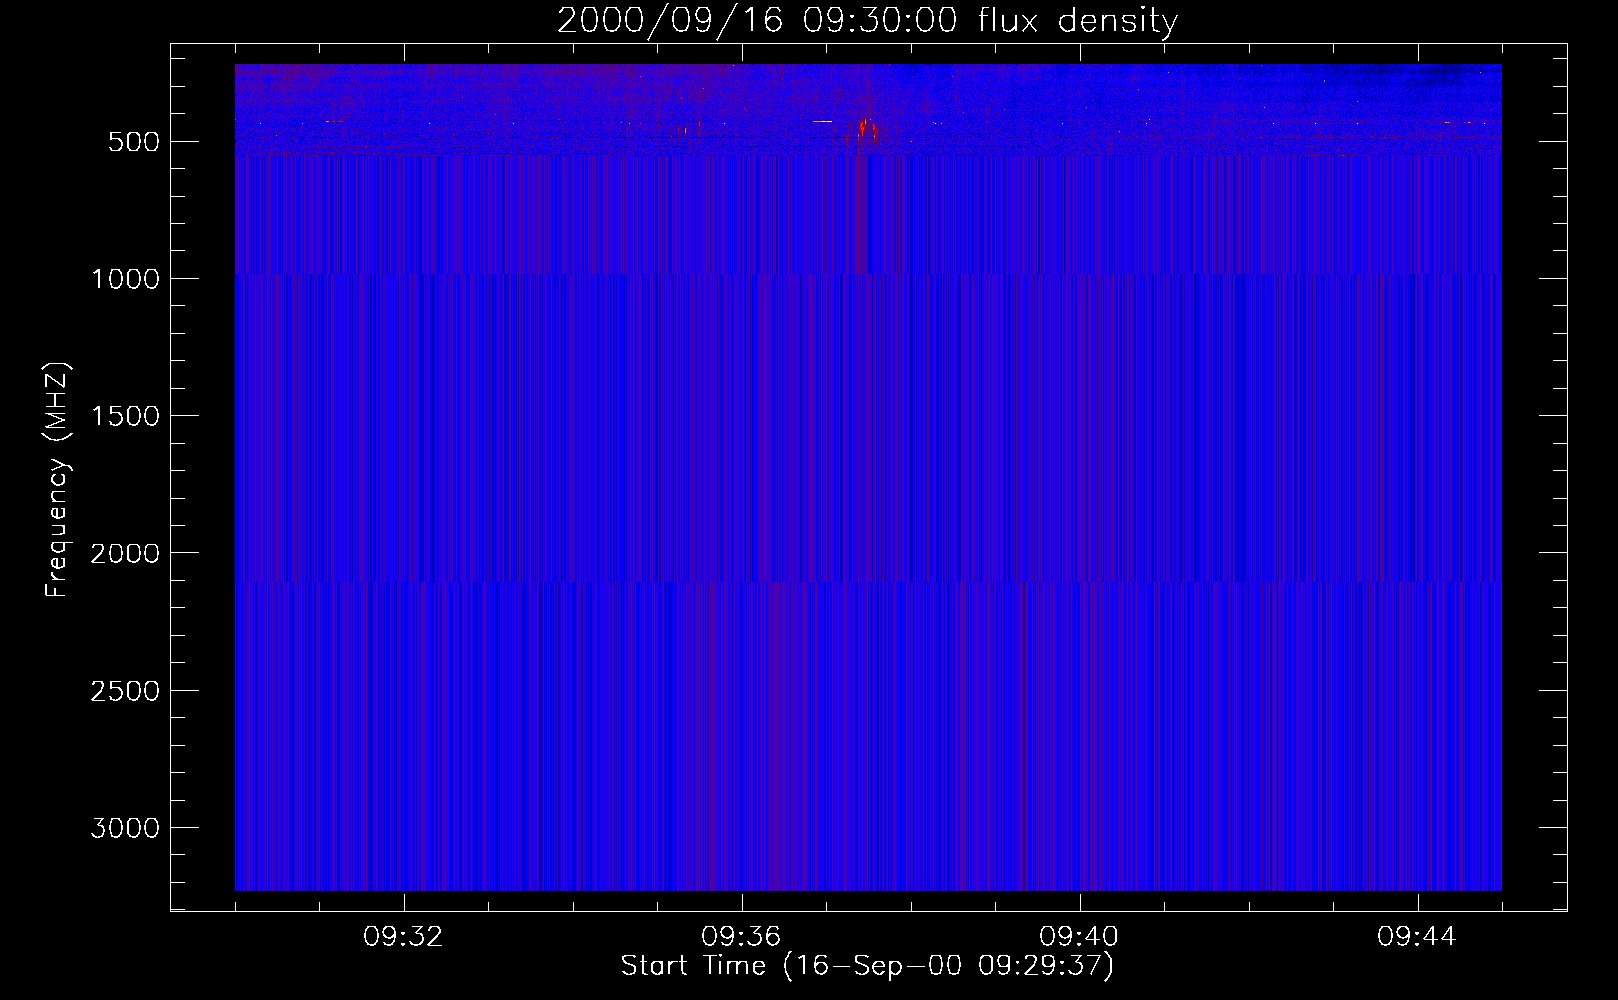1618x1000 pixels.
Task: Click the 3000 frequency tick label
Action: click(126, 828)
